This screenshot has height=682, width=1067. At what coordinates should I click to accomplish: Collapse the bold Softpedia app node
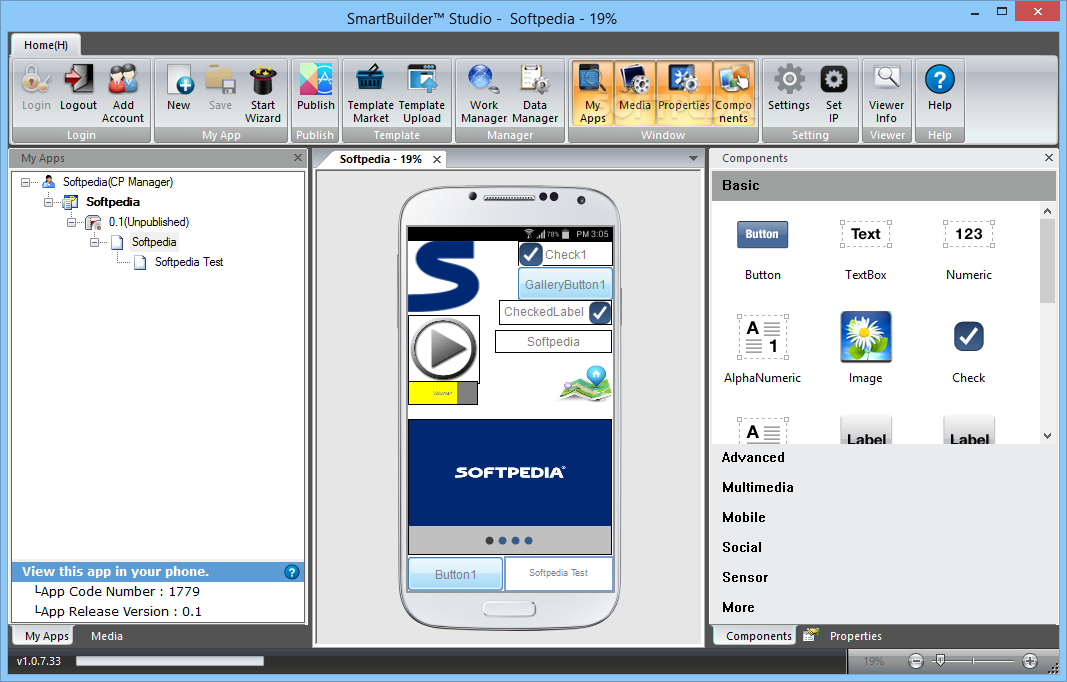tap(48, 202)
